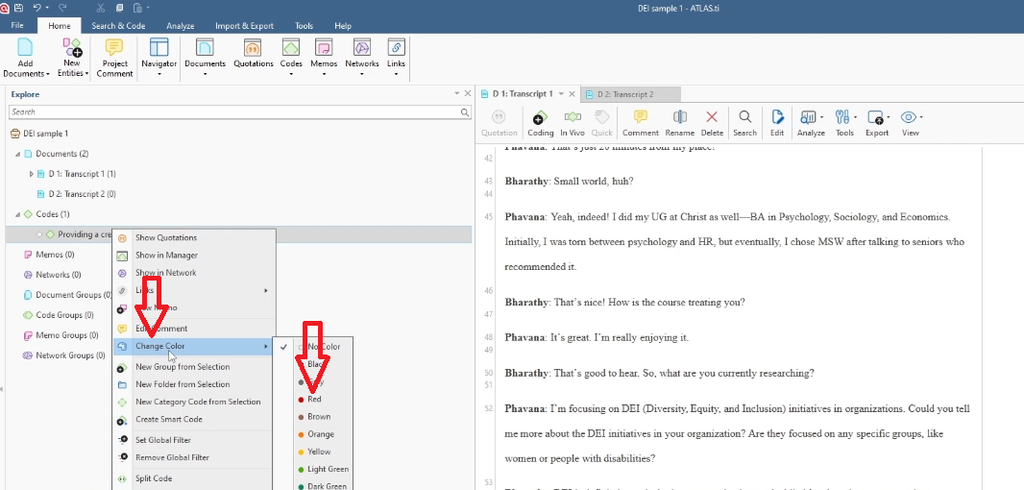The height and width of the screenshot is (490, 1024).
Task: Click the Add Documents ribbon icon
Action: pos(25,49)
